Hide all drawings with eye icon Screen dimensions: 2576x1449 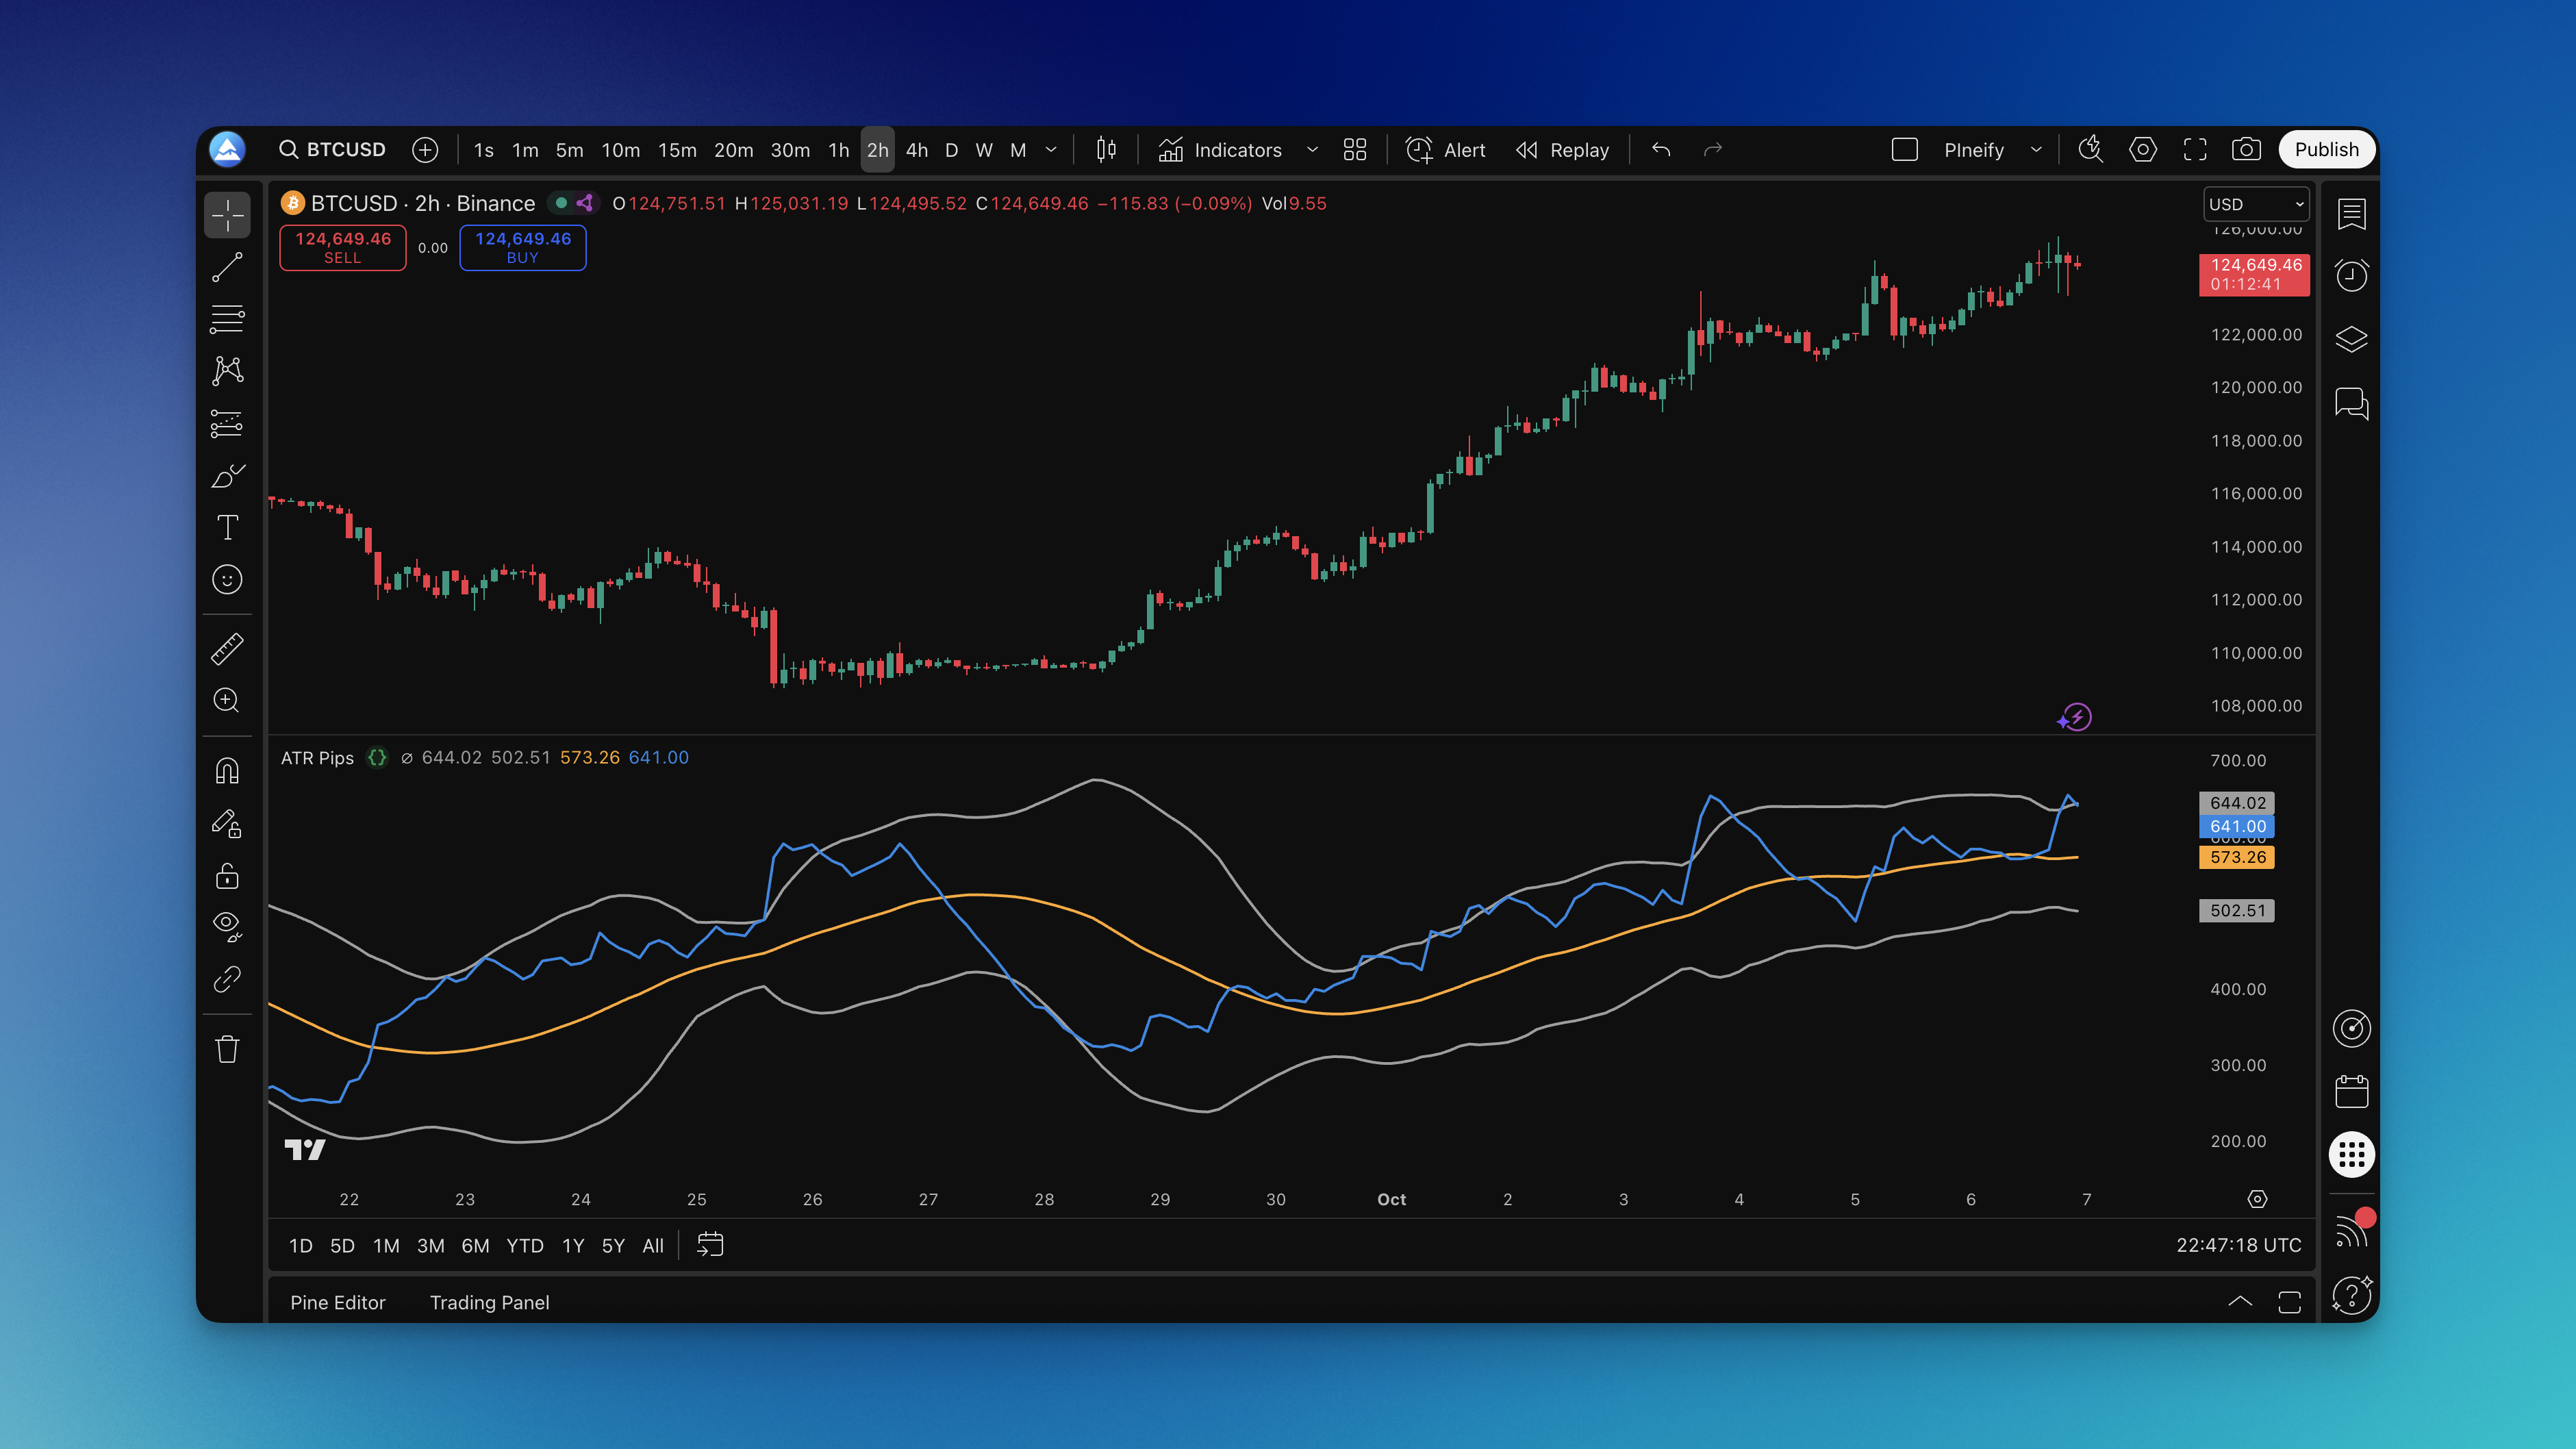(227, 925)
